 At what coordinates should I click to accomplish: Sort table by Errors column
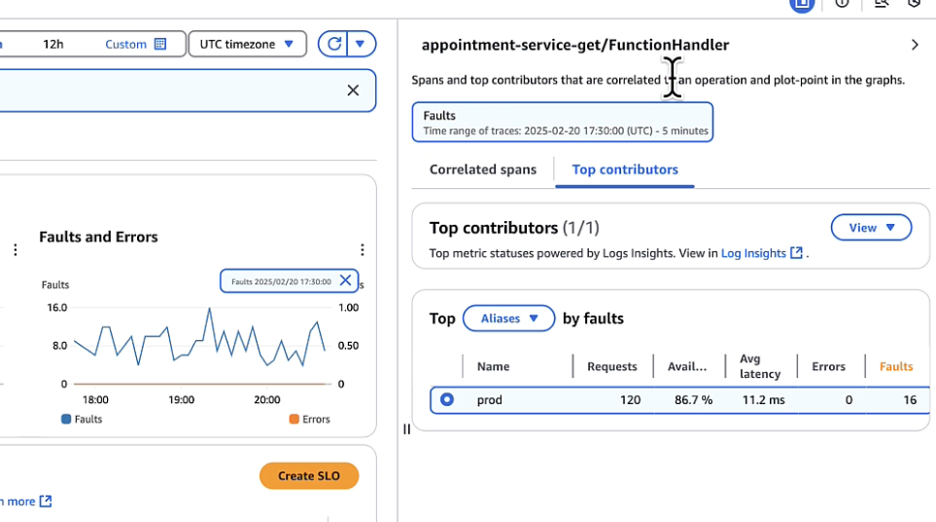(828, 367)
